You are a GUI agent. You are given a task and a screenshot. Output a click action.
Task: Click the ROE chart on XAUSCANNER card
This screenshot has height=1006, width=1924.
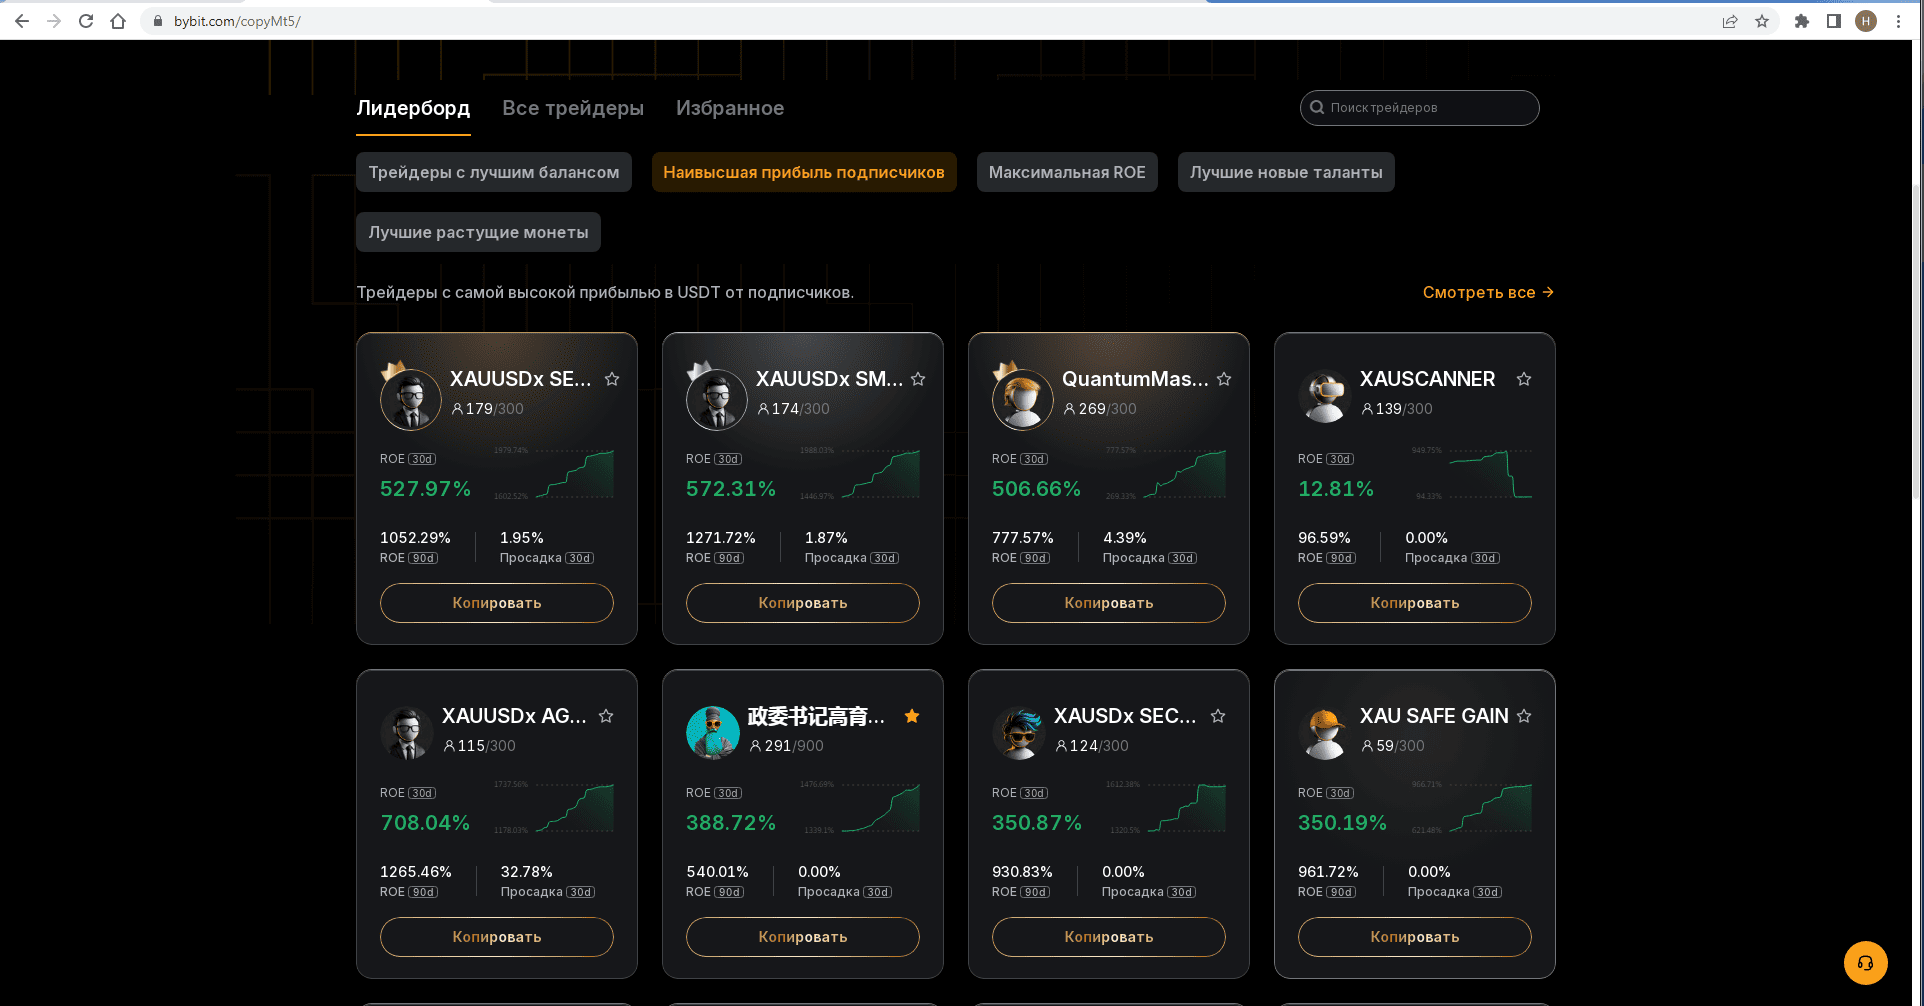1490,474
